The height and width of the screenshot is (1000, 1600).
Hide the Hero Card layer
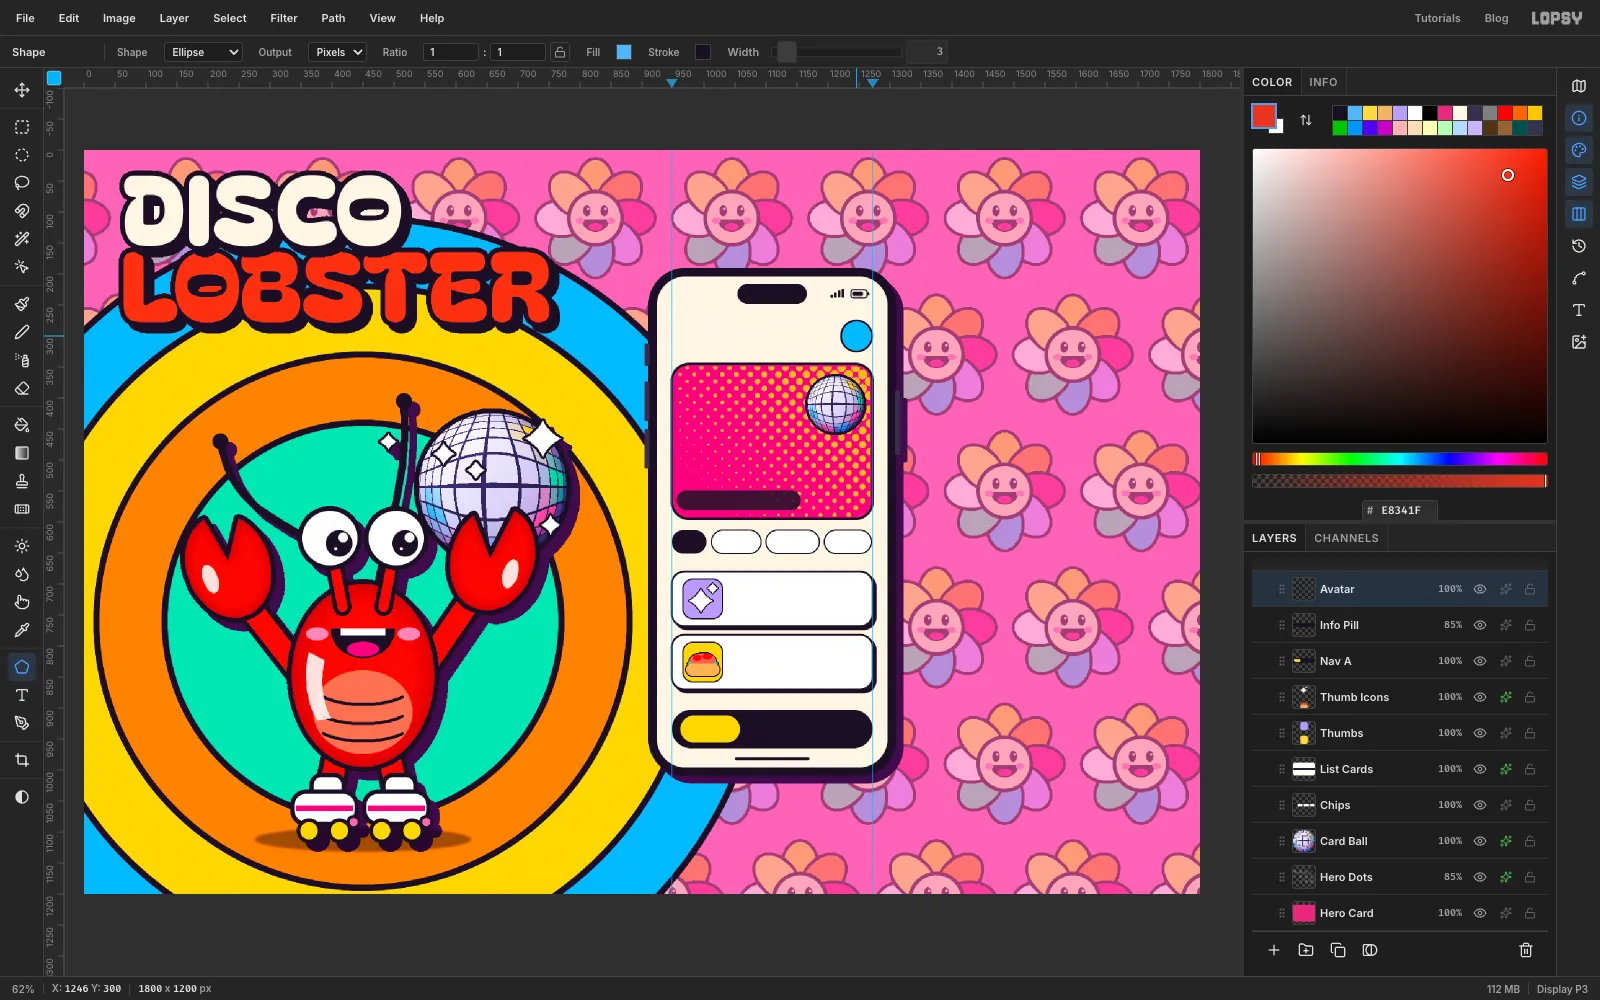pos(1480,913)
